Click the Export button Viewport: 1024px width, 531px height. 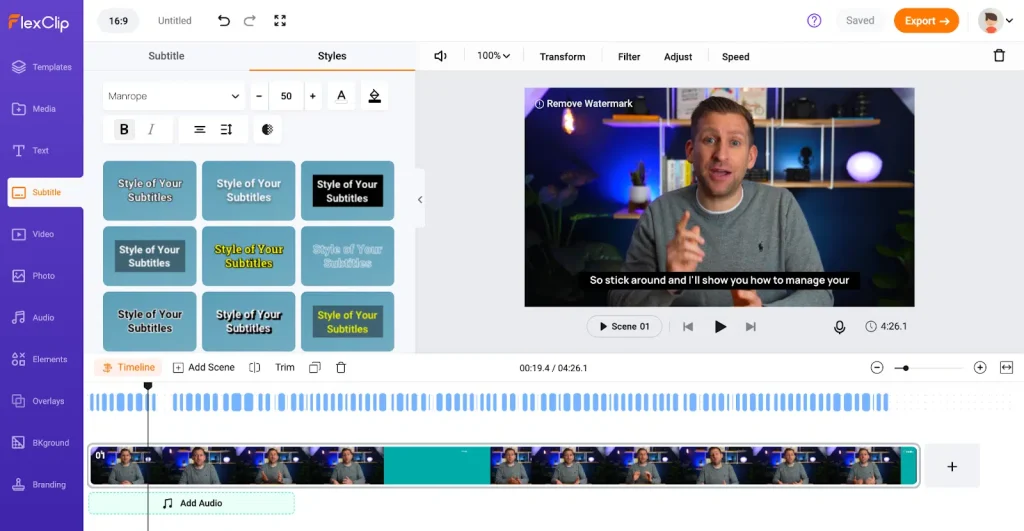925,20
